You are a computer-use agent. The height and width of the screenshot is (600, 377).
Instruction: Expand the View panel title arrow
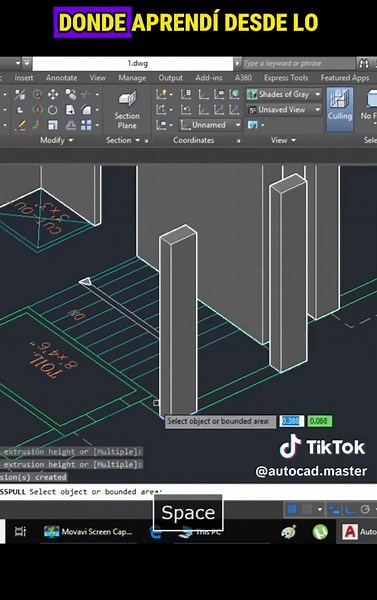(x=293, y=140)
